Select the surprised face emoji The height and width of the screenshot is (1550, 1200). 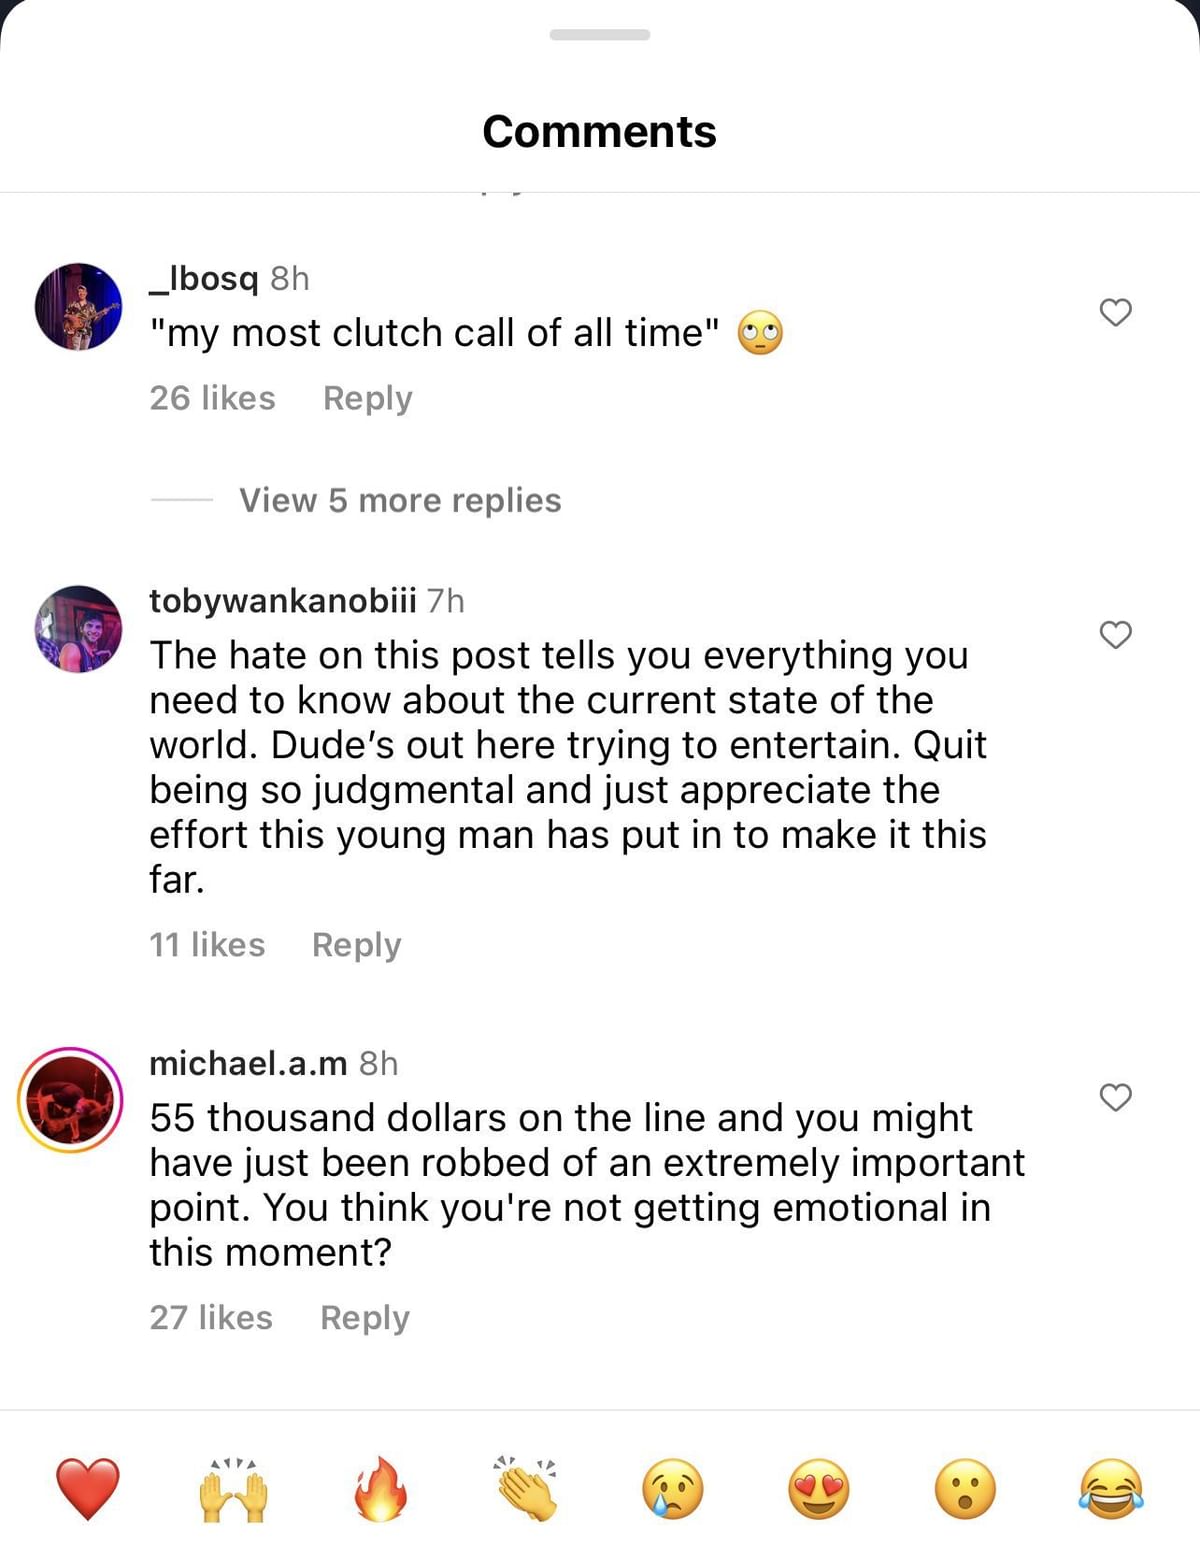(964, 1489)
